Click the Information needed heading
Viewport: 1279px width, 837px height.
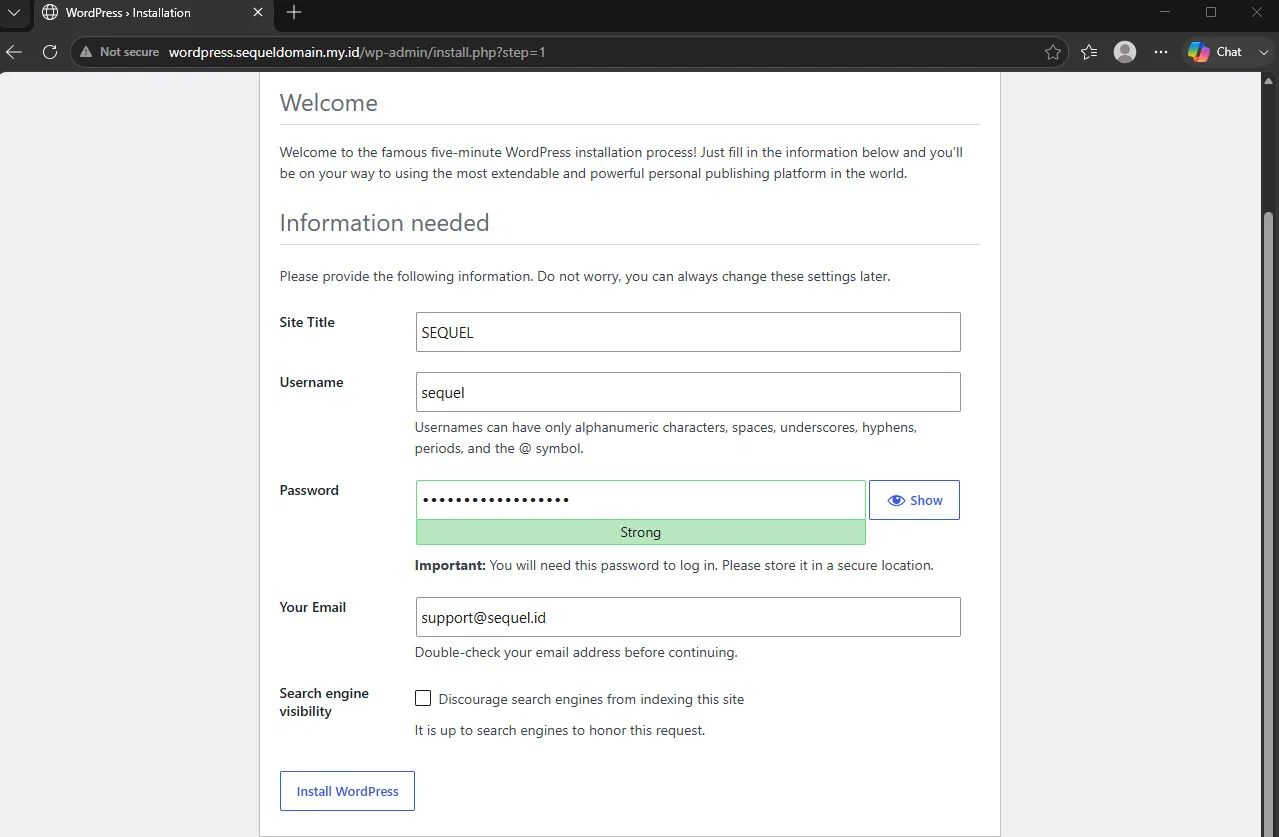point(384,223)
